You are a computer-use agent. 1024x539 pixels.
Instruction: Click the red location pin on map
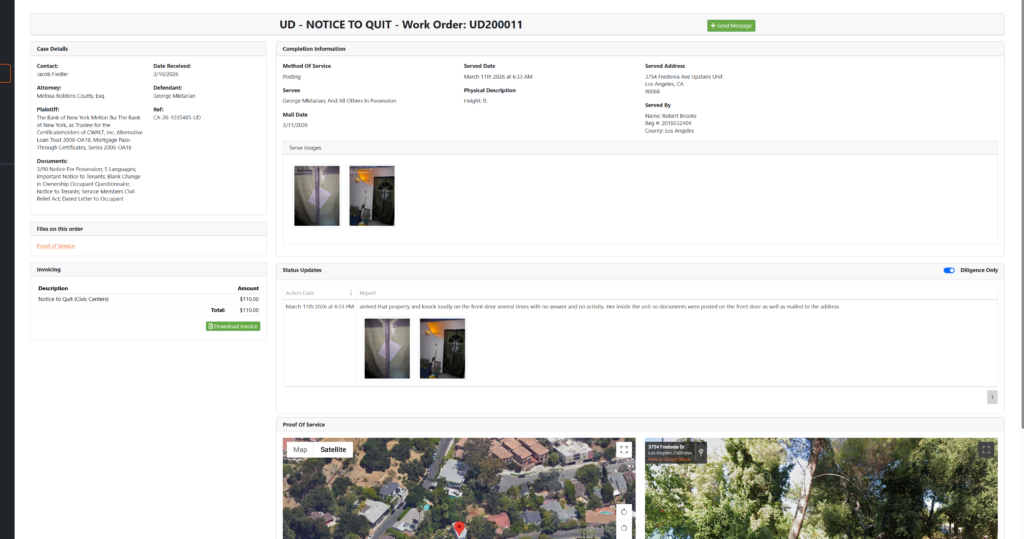459,528
